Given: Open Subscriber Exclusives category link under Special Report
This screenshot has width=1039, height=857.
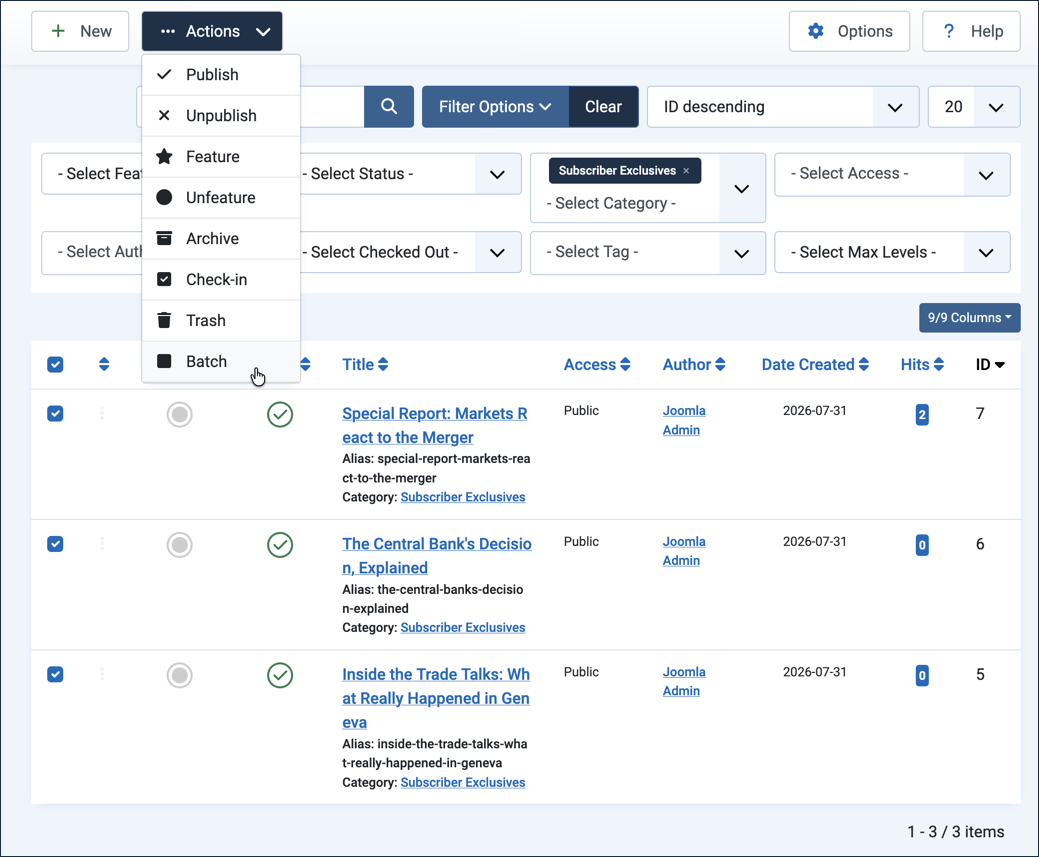Looking at the screenshot, I should 463,497.
